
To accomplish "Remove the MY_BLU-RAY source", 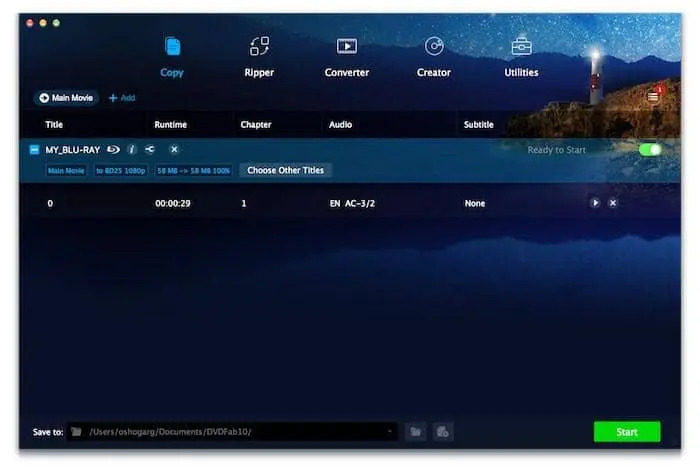I will tap(173, 149).
